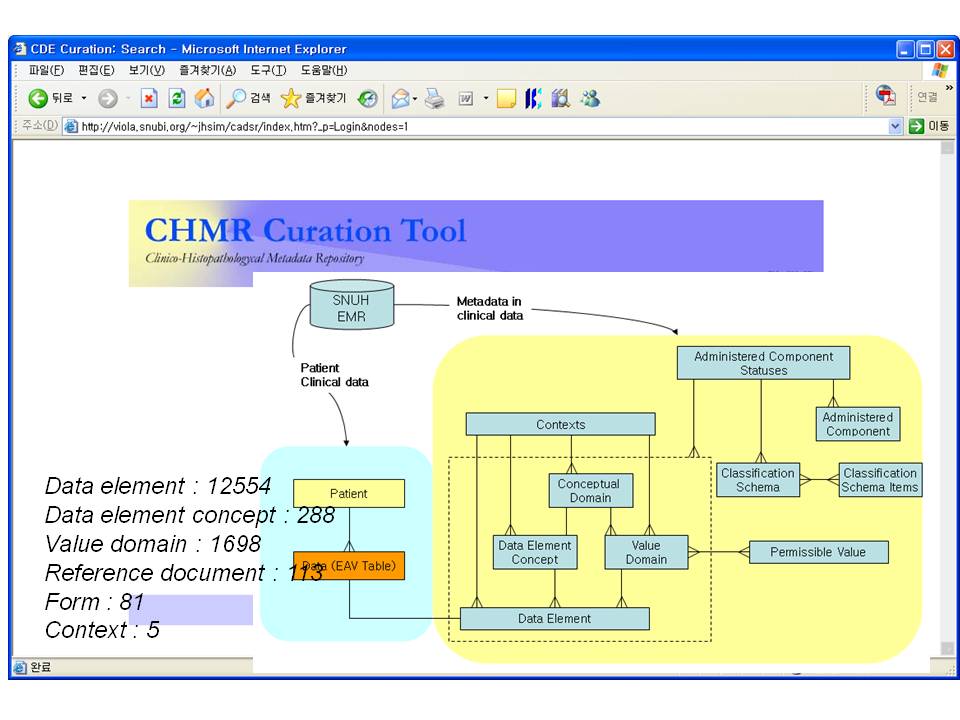Click the scrollbar up arrow

pos(947,148)
